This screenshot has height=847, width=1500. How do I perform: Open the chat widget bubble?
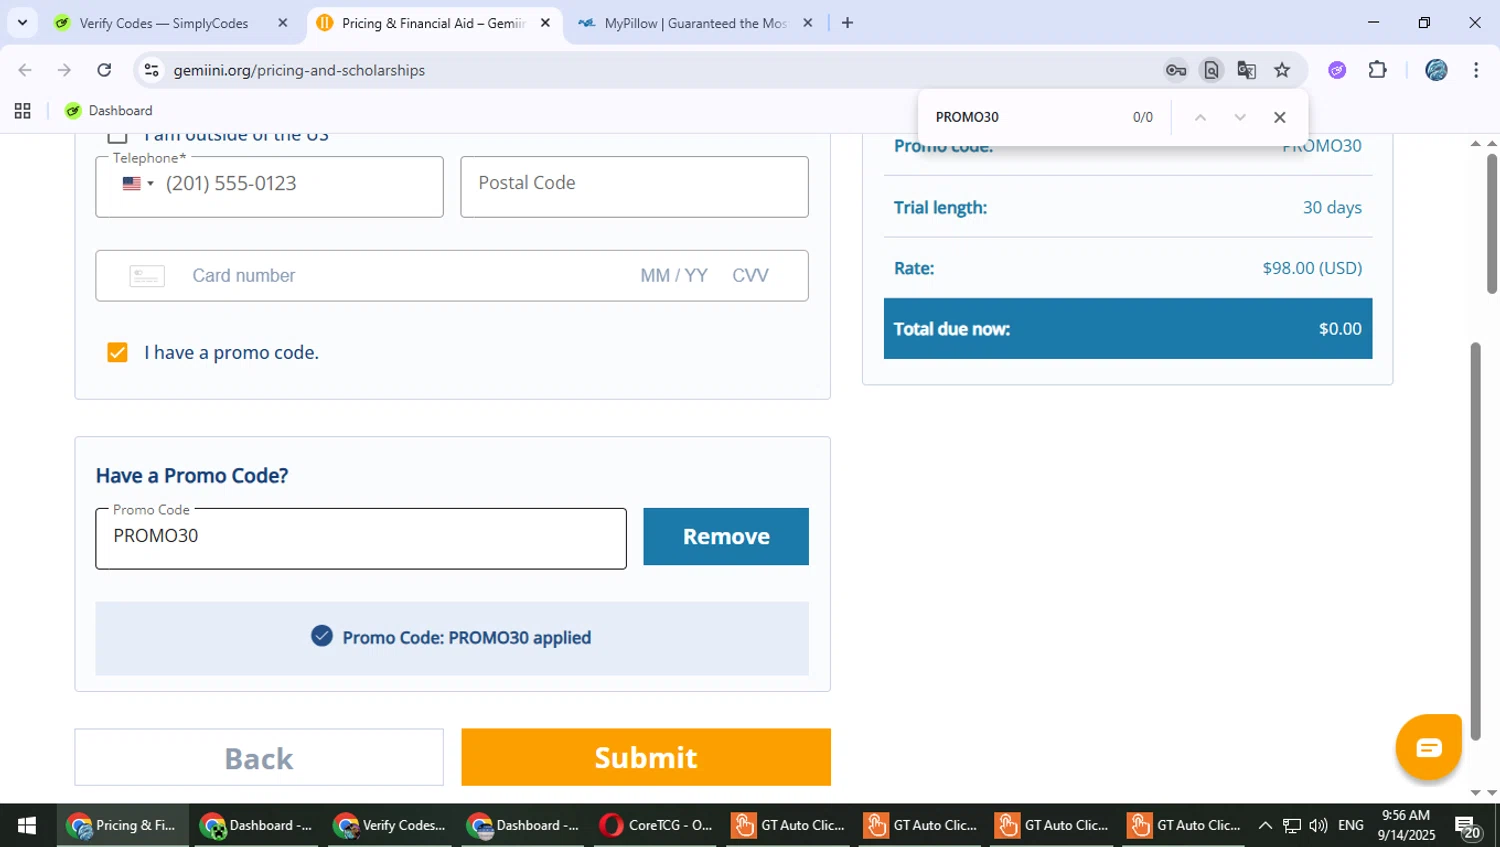click(x=1429, y=747)
